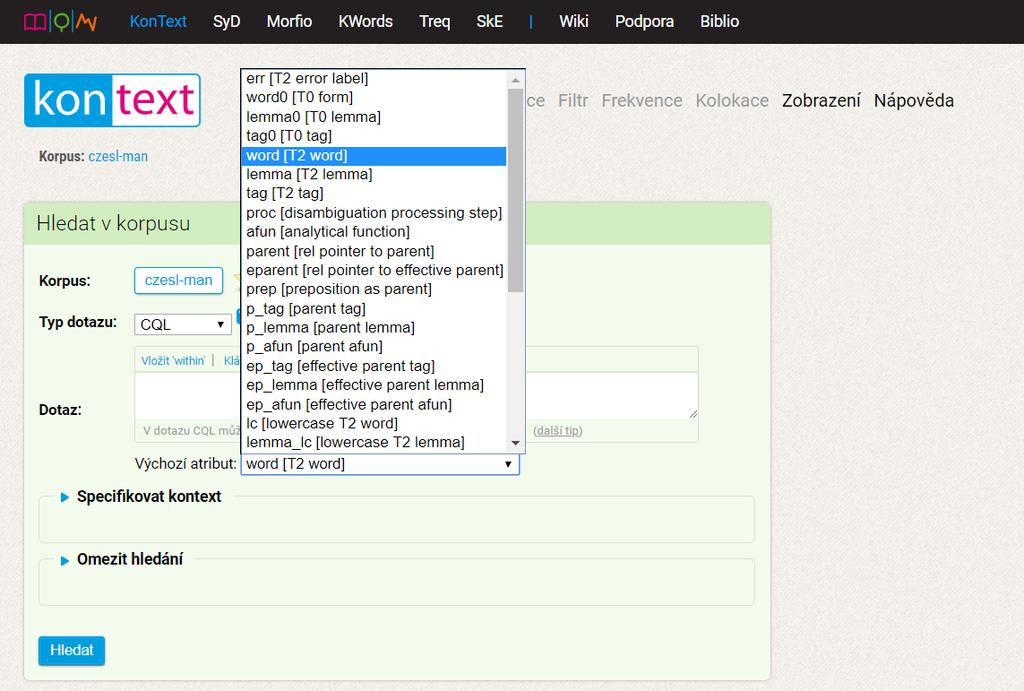This screenshot has height=691, width=1024.
Task: Click the czesl-man corpus selector button
Action: 178,280
